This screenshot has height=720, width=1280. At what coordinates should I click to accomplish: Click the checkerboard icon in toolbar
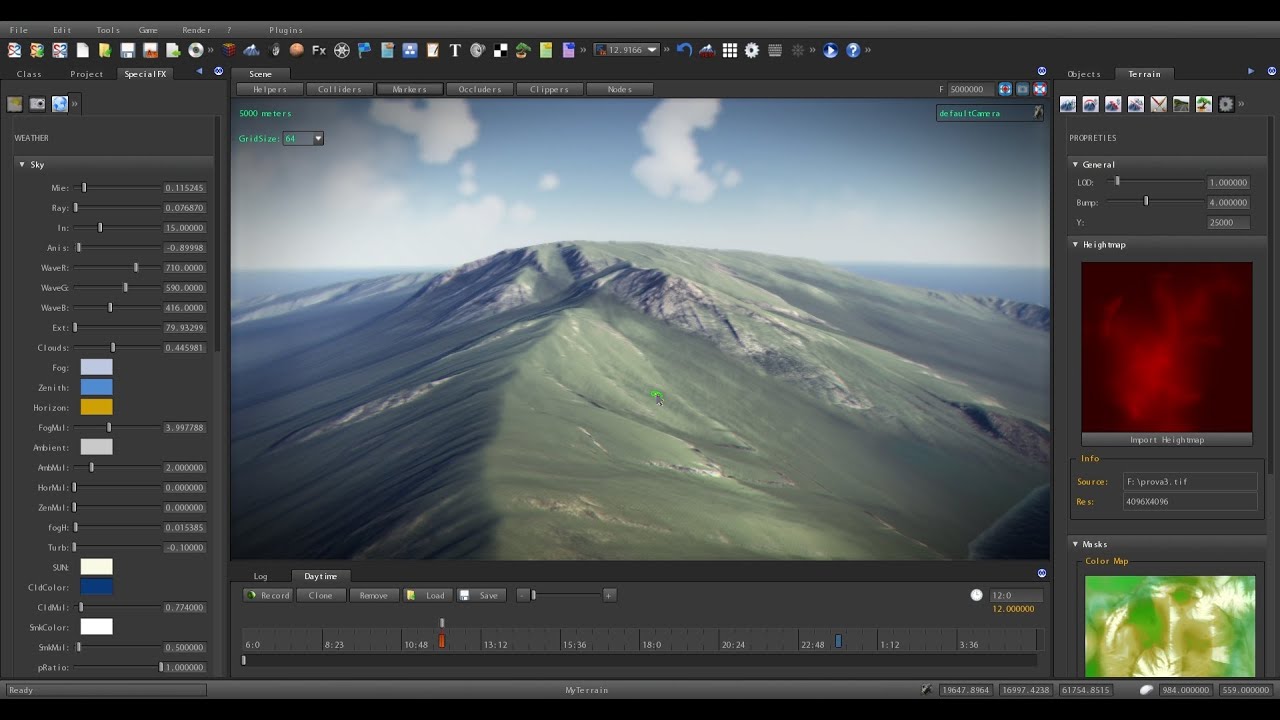pos(500,50)
